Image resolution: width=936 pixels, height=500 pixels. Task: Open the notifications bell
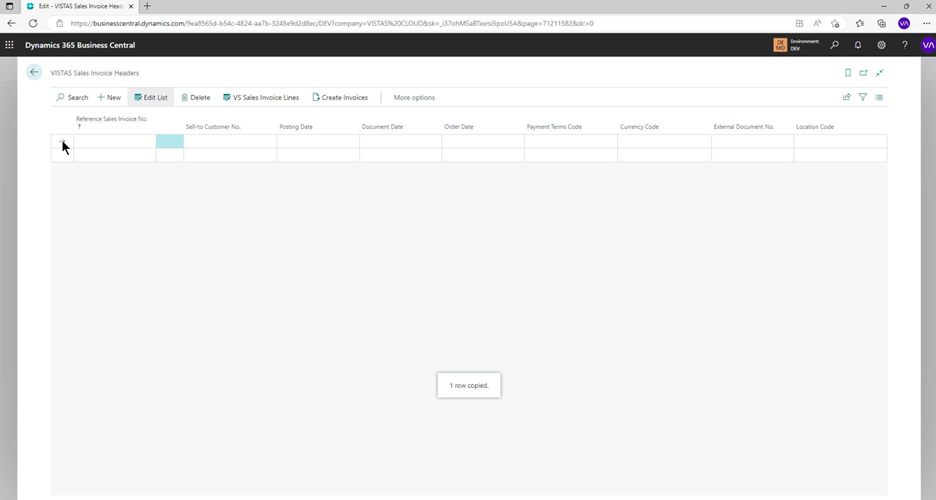click(858, 45)
